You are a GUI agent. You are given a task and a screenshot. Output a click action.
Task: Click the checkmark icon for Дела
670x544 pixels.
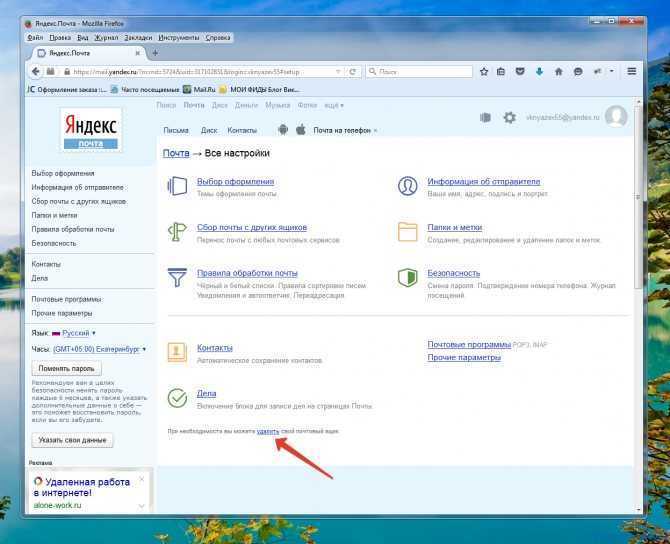click(177, 398)
